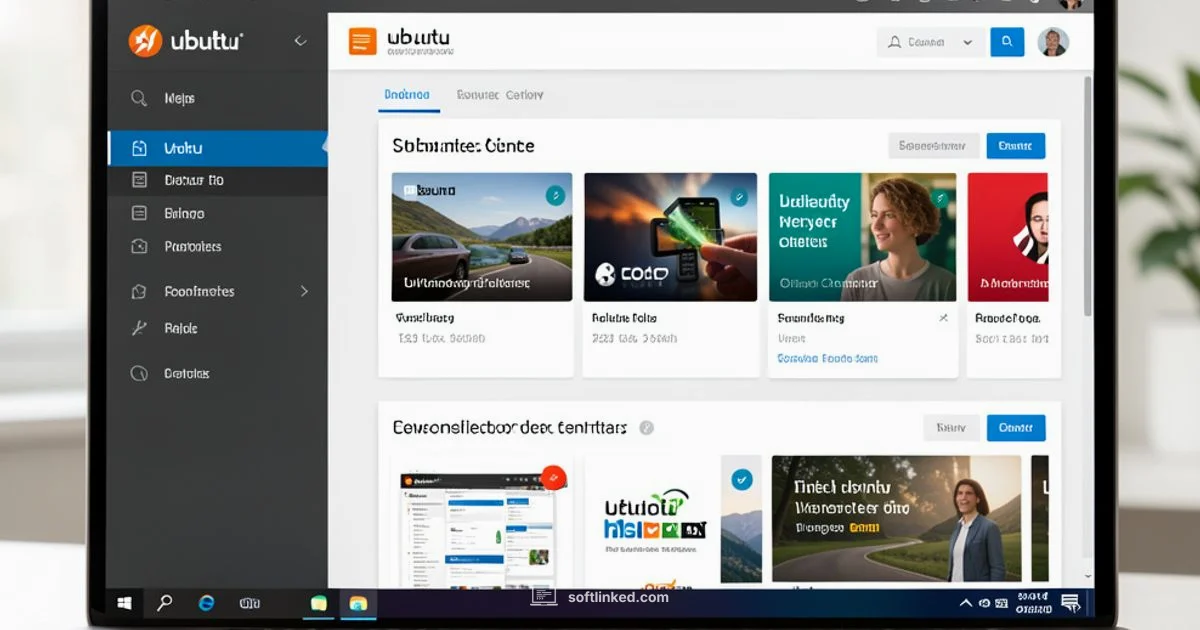Click the gray button beside the blue featured button
The height and width of the screenshot is (630, 1200).
(x=933, y=145)
